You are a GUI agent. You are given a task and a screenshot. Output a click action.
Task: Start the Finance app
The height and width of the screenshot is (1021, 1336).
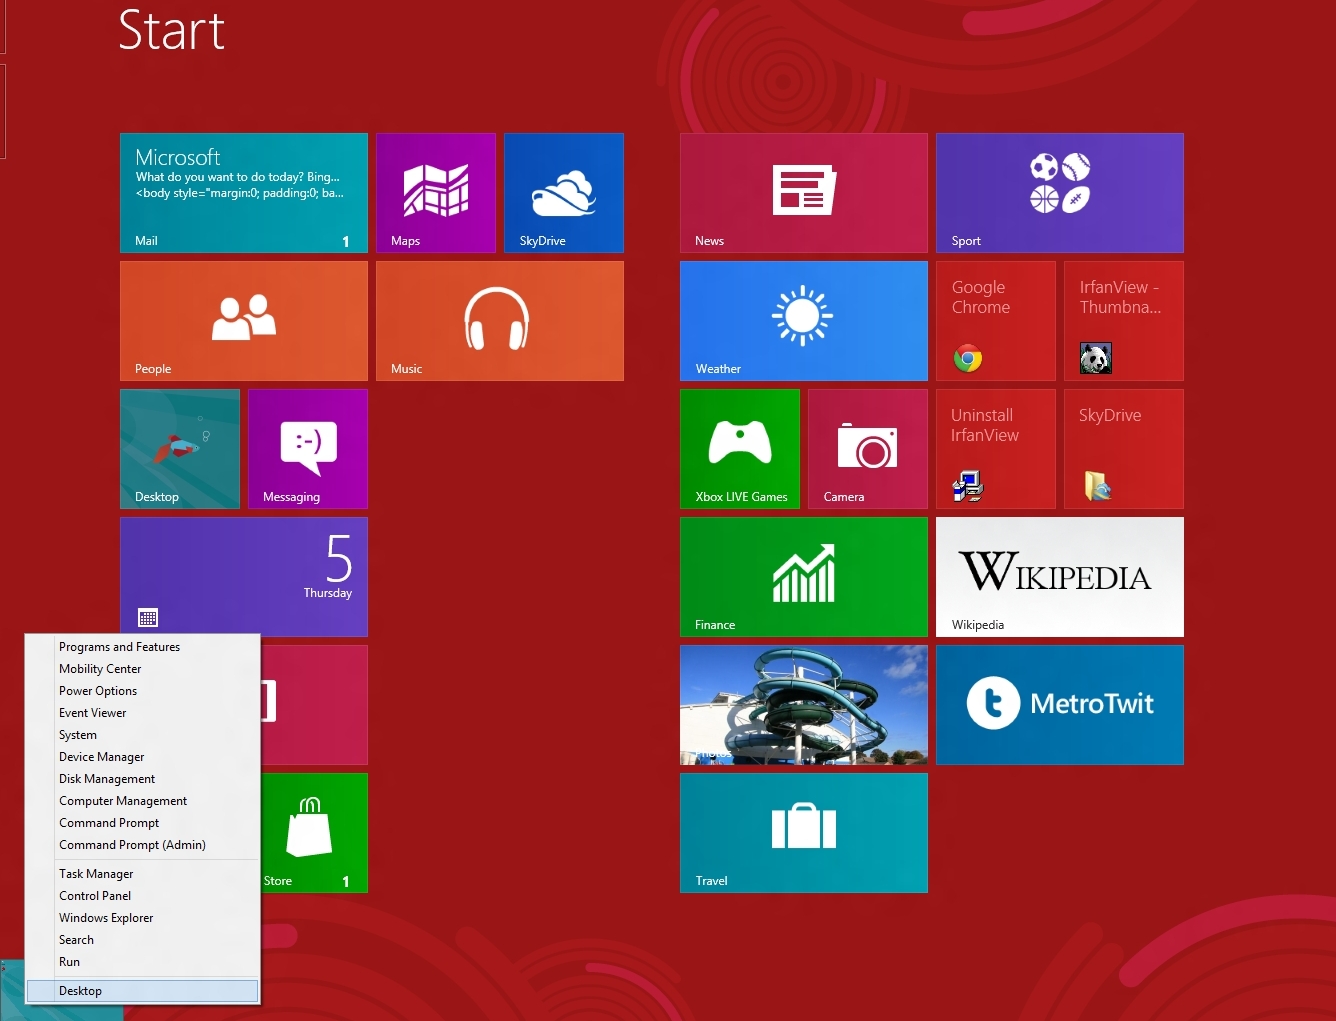pyautogui.click(x=803, y=576)
